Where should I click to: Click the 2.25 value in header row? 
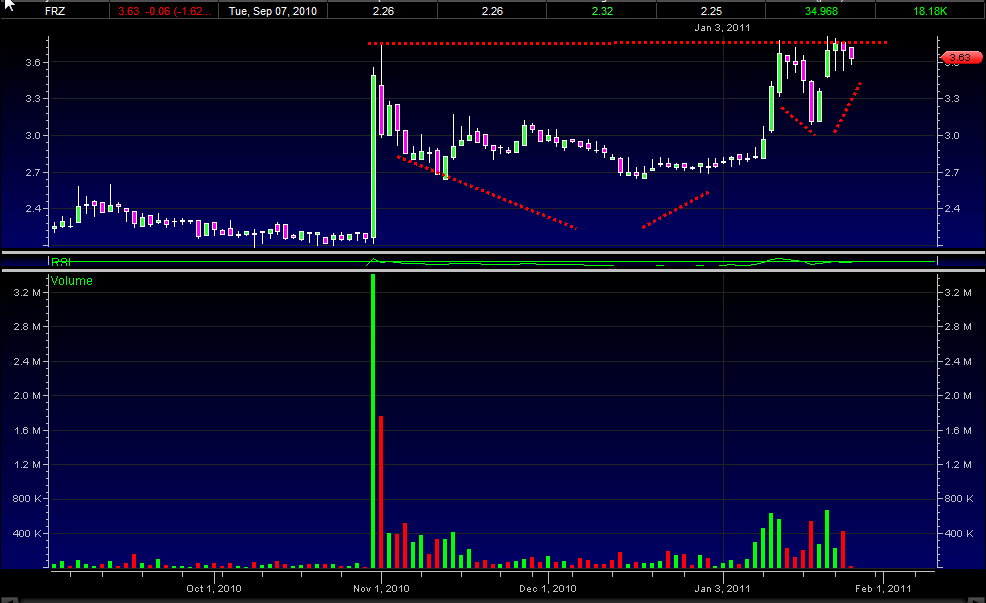click(711, 11)
